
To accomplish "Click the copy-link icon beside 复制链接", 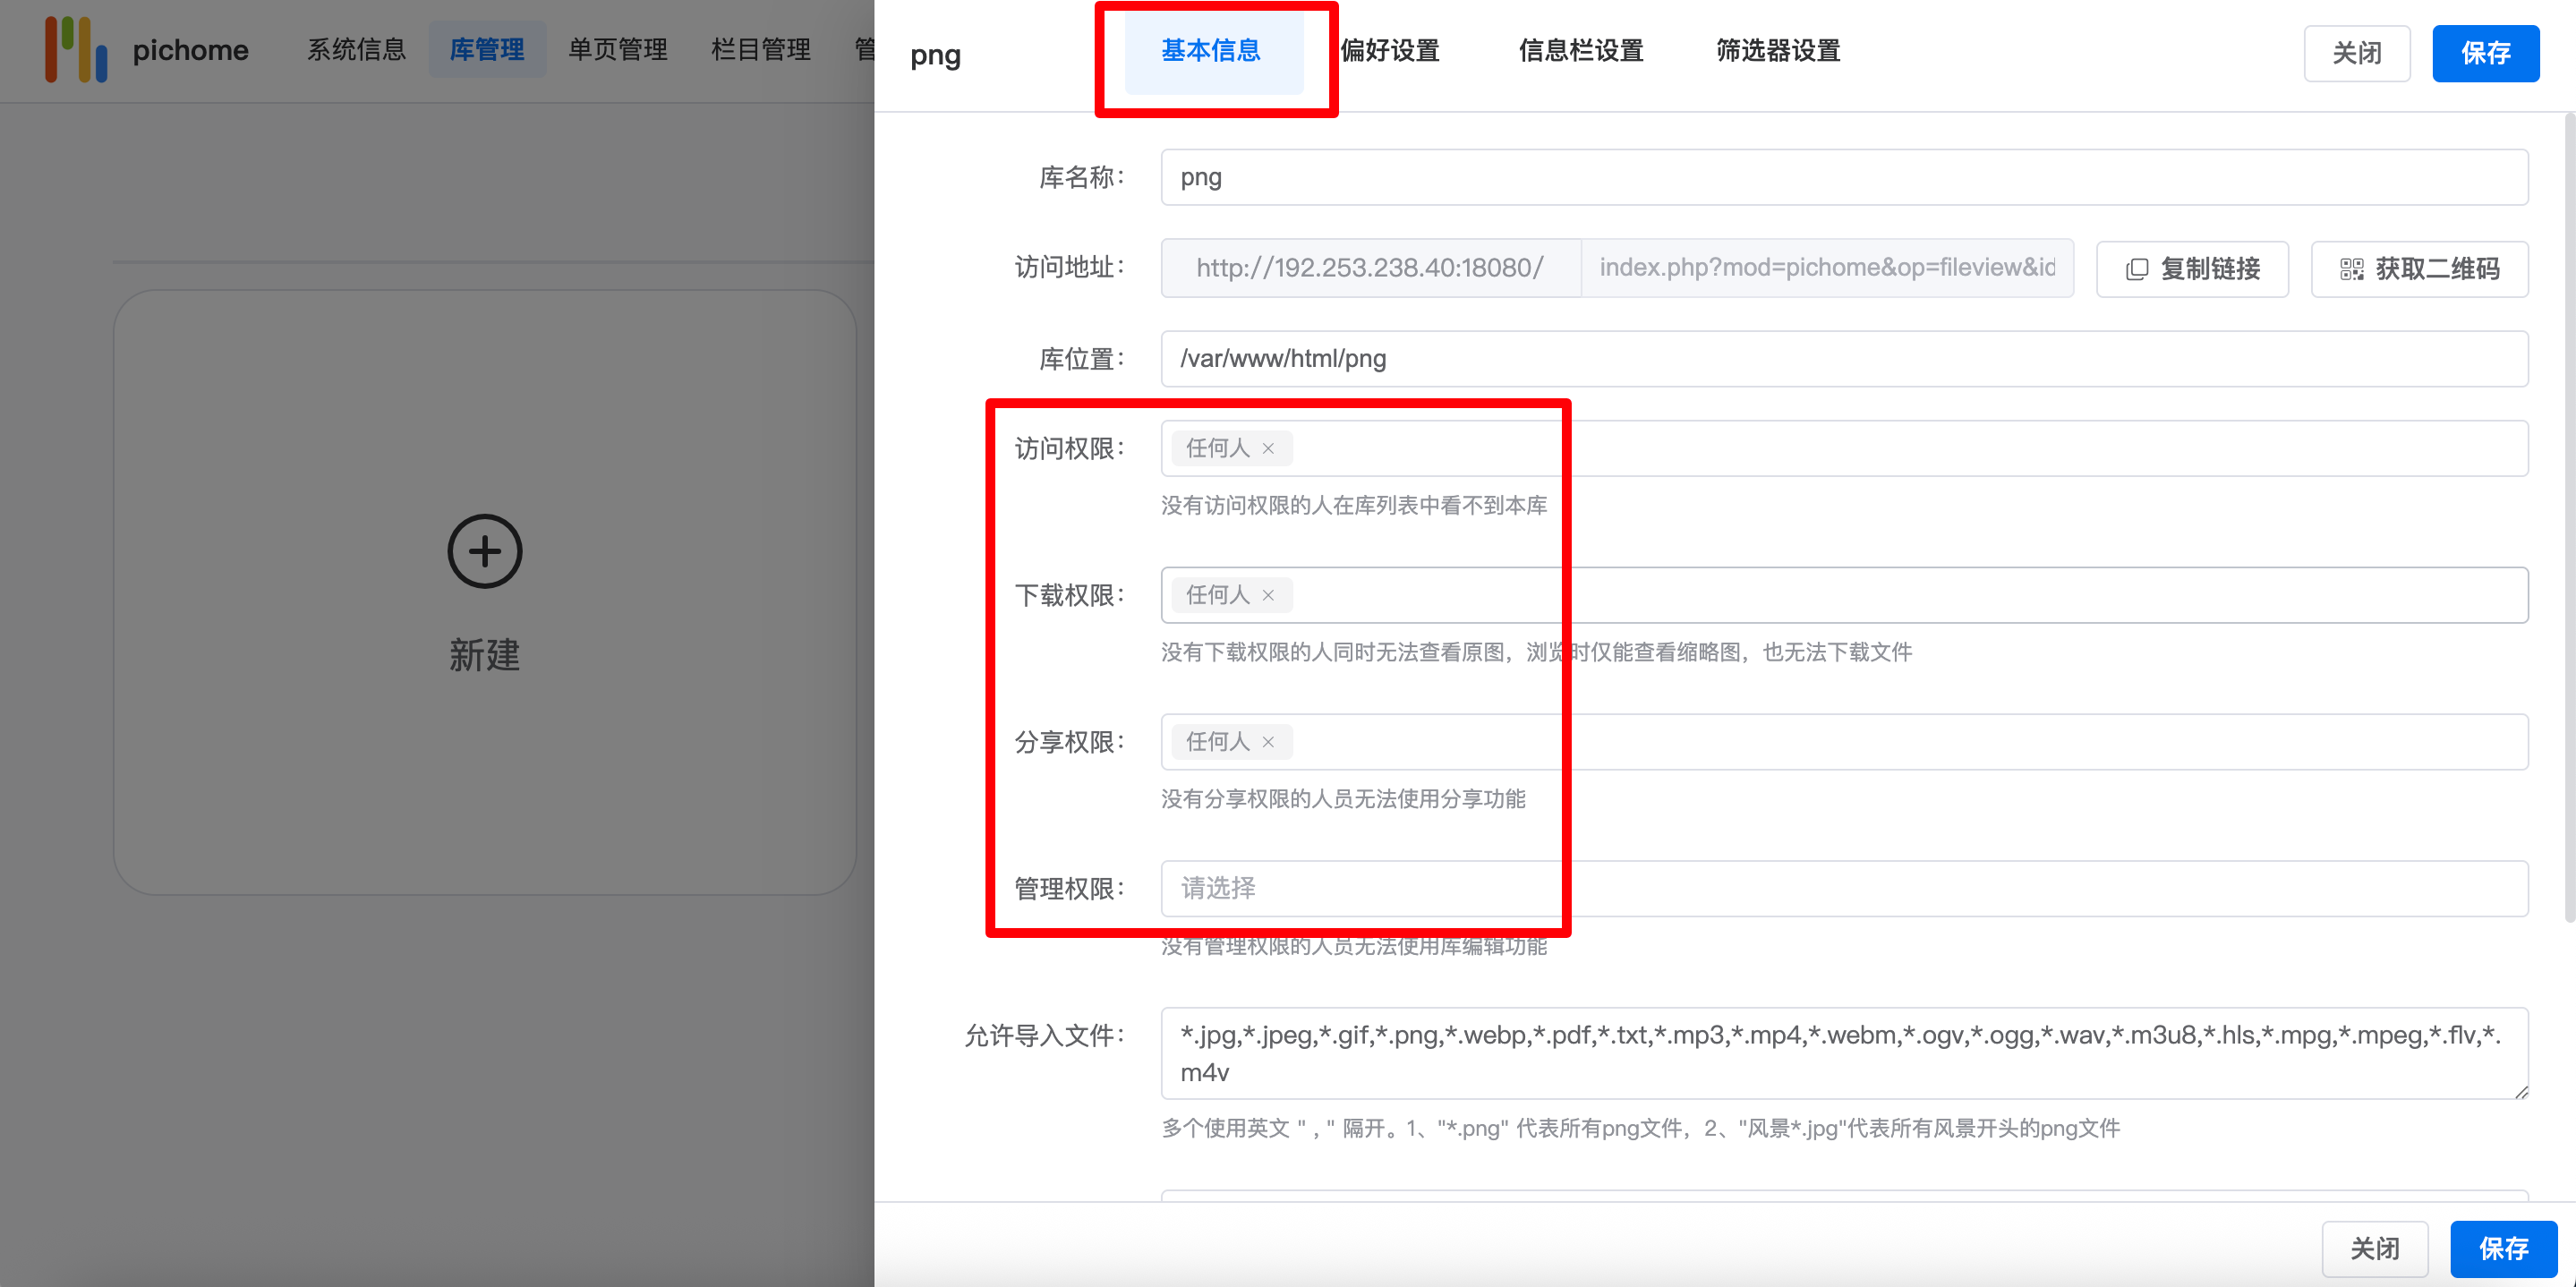I will coord(2137,268).
